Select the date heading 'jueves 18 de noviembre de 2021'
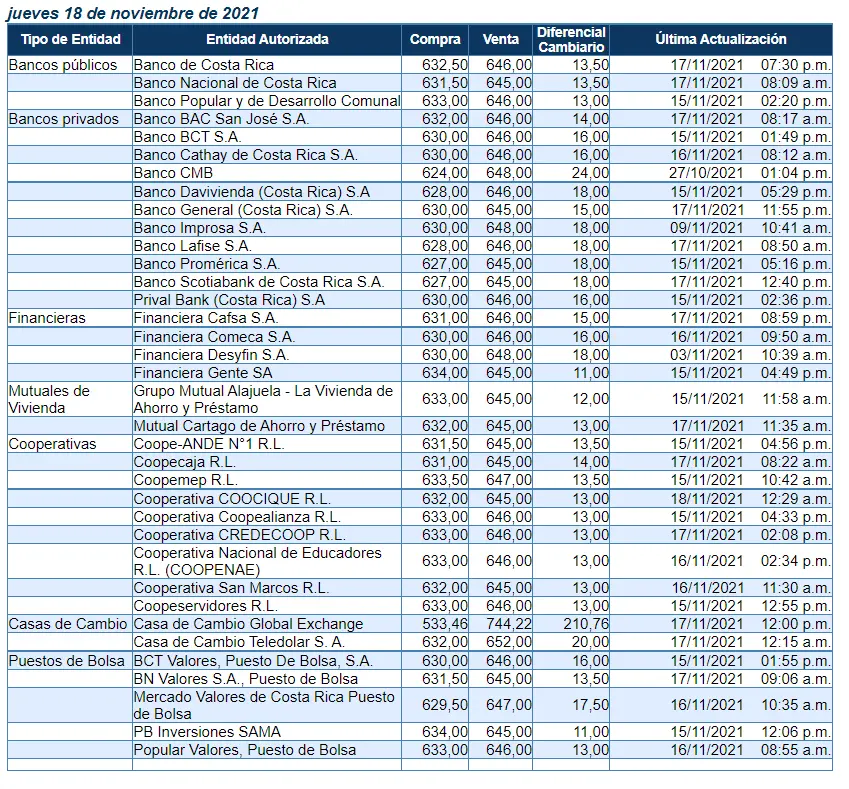 click(x=133, y=13)
